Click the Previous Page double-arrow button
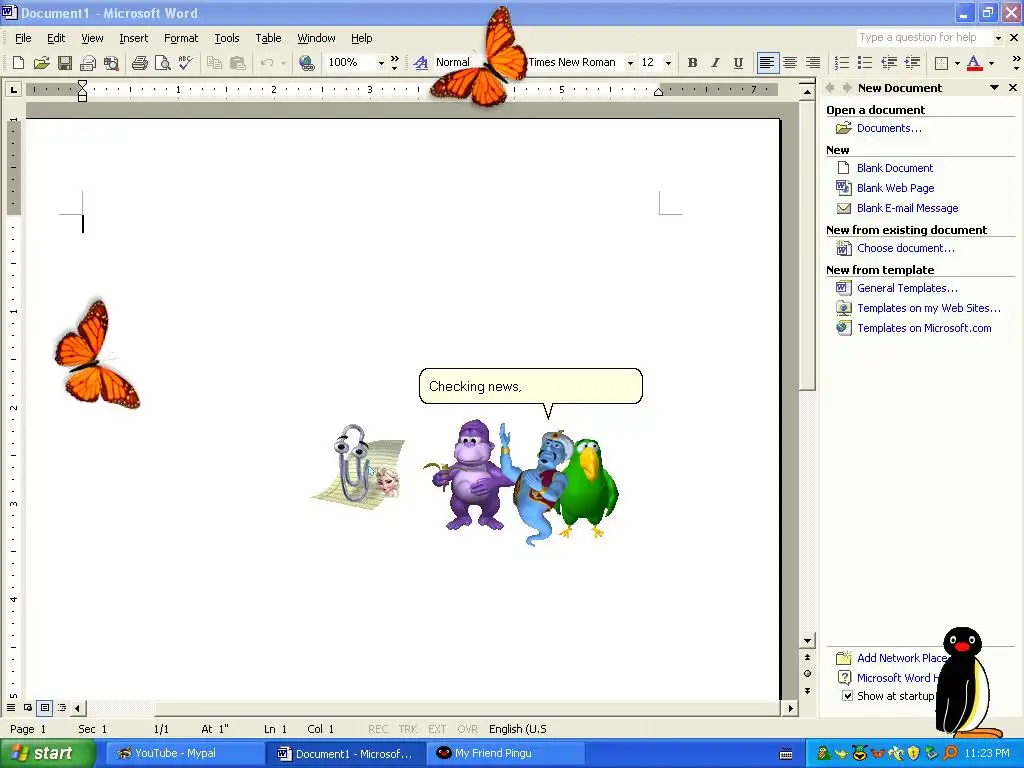The image size is (1024, 768). [x=808, y=657]
